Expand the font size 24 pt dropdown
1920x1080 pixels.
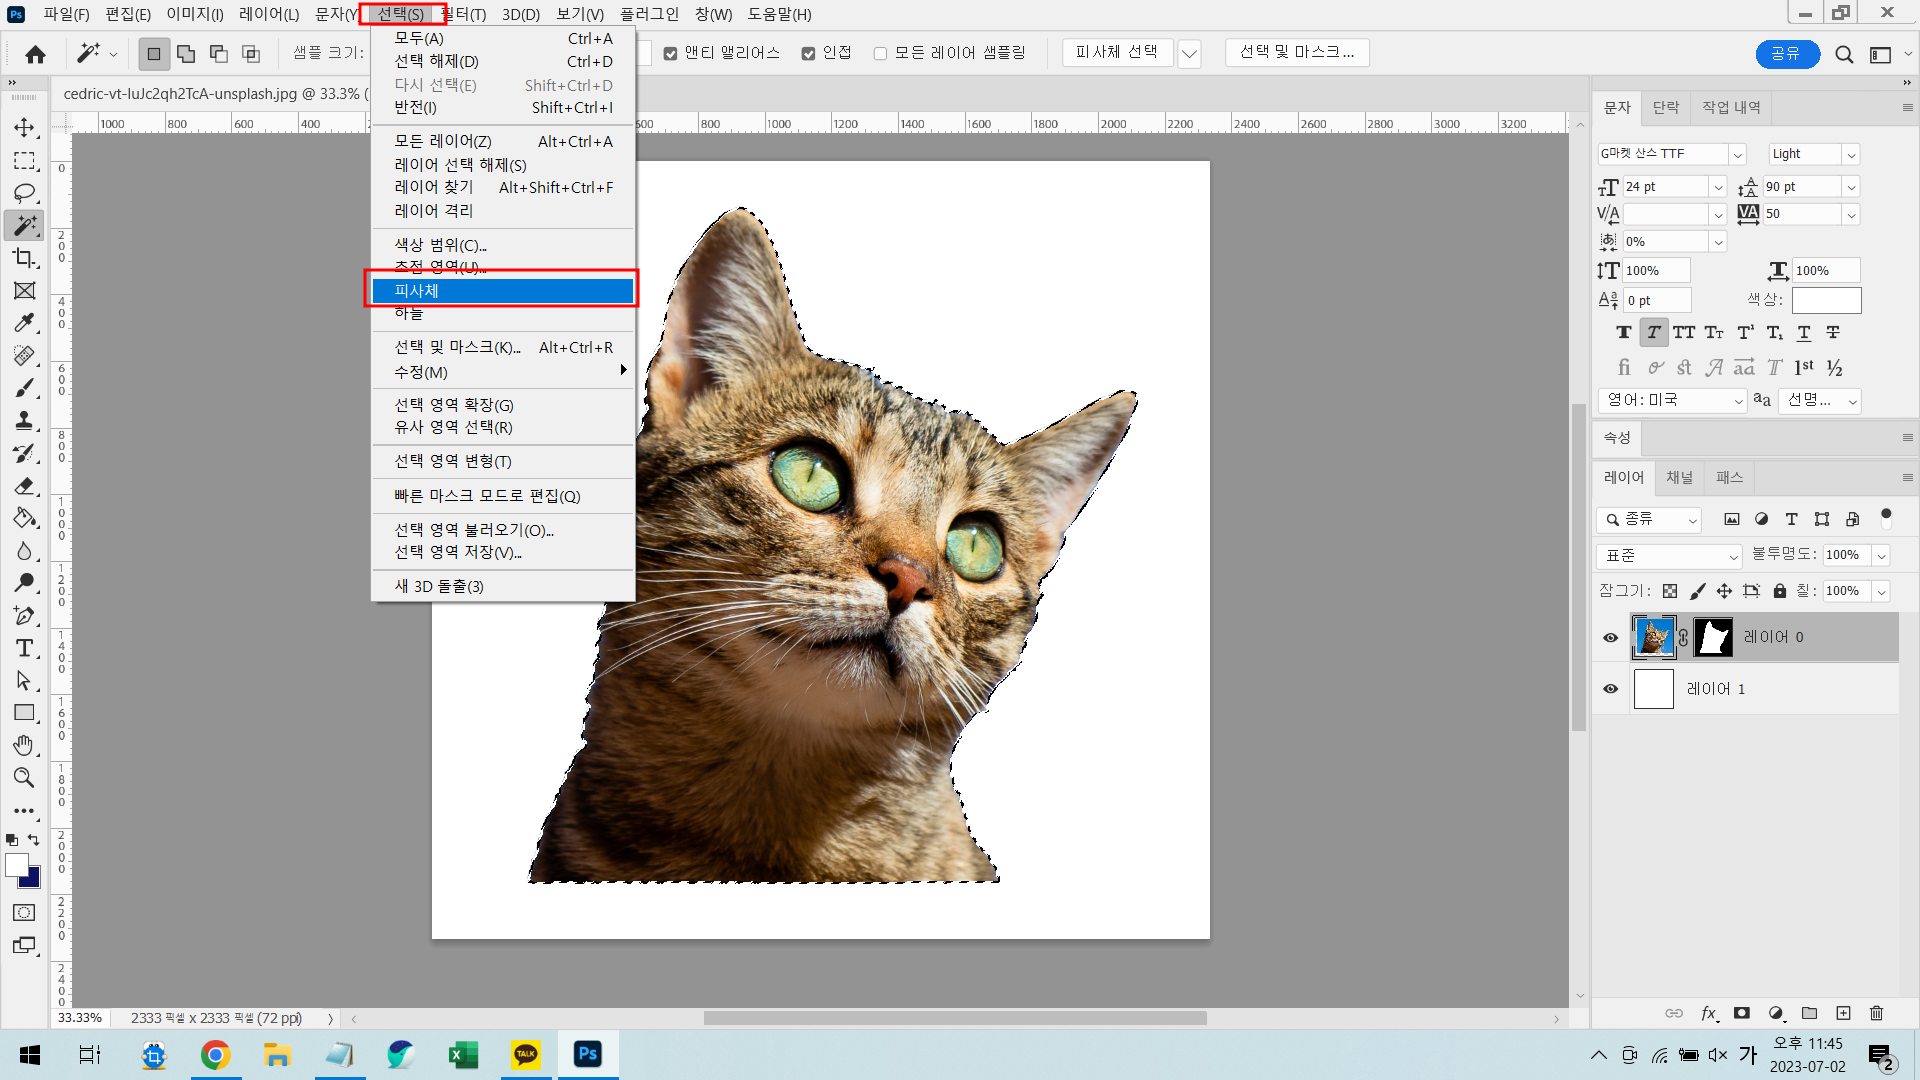click(1717, 187)
